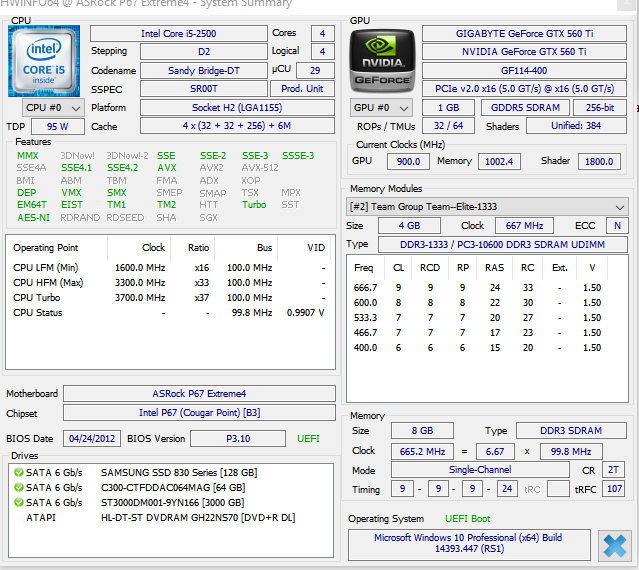Click the C300-CTFDDAC064MAG drive status checkmark
Screen dimensions: 639x570
point(18,487)
